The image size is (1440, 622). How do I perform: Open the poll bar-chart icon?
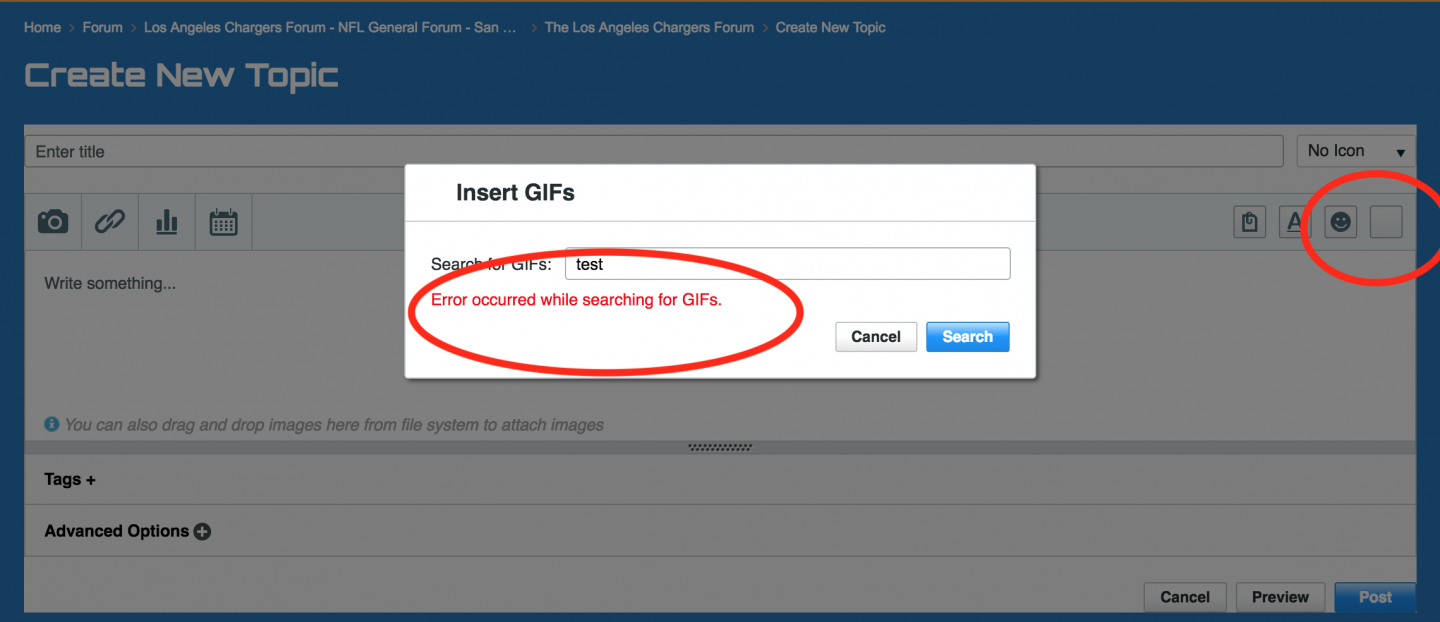(166, 222)
